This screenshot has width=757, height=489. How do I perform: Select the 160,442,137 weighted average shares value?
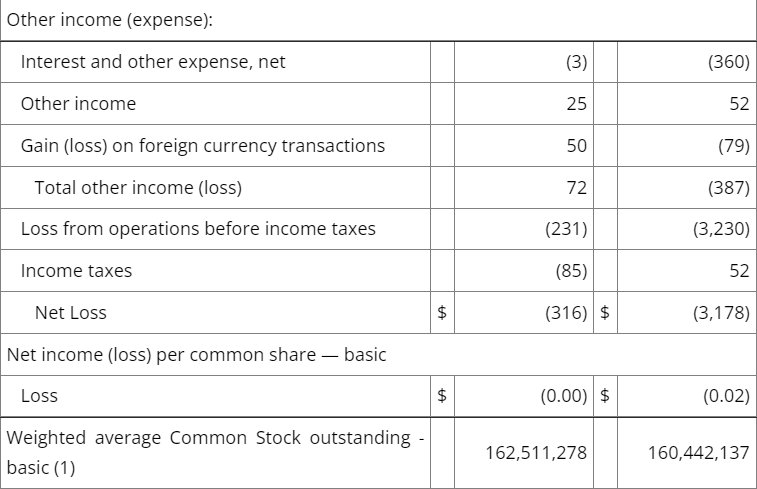click(x=699, y=453)
